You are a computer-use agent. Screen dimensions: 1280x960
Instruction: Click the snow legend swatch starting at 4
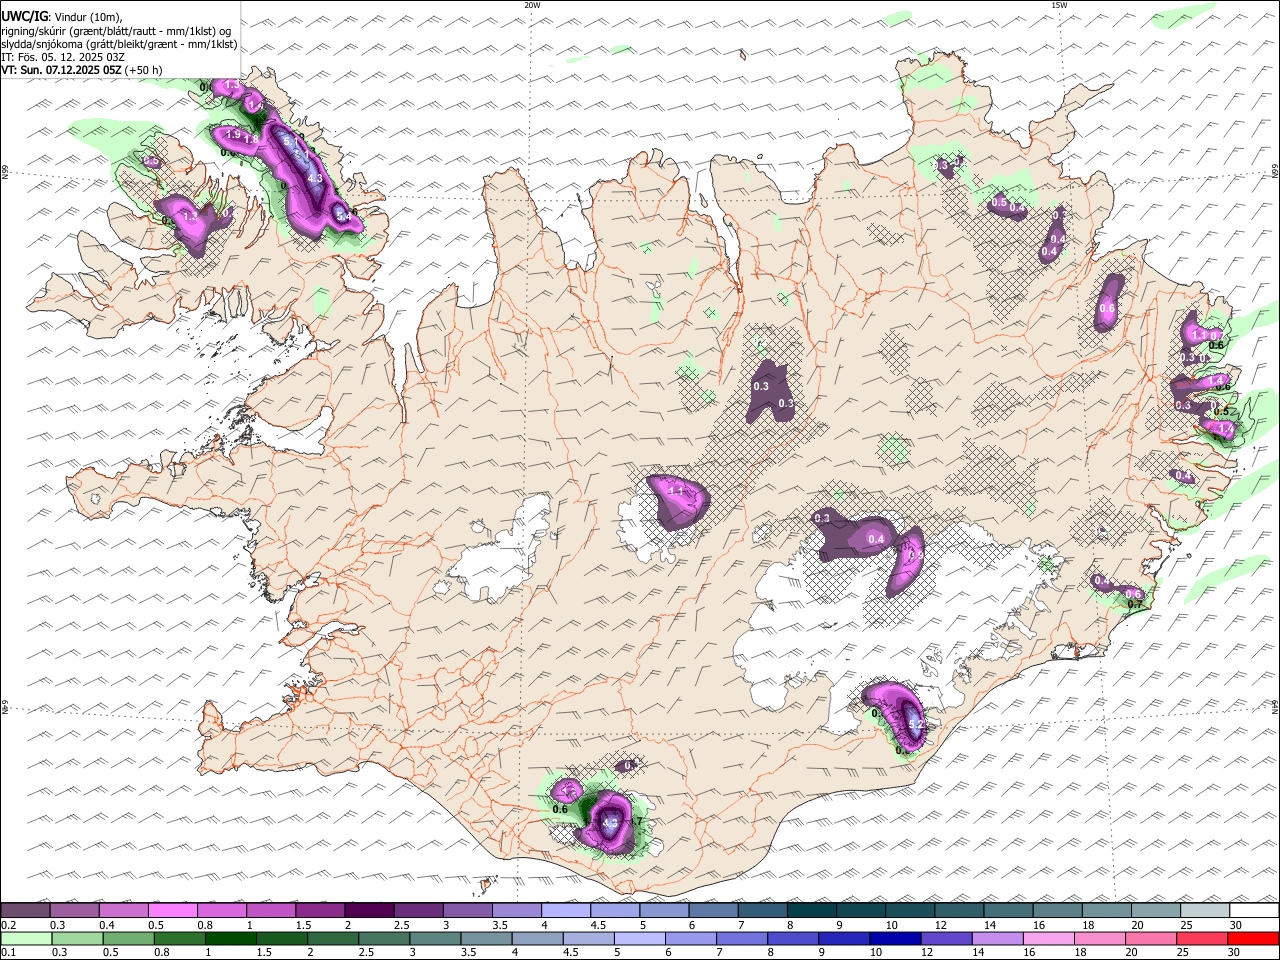565,911
